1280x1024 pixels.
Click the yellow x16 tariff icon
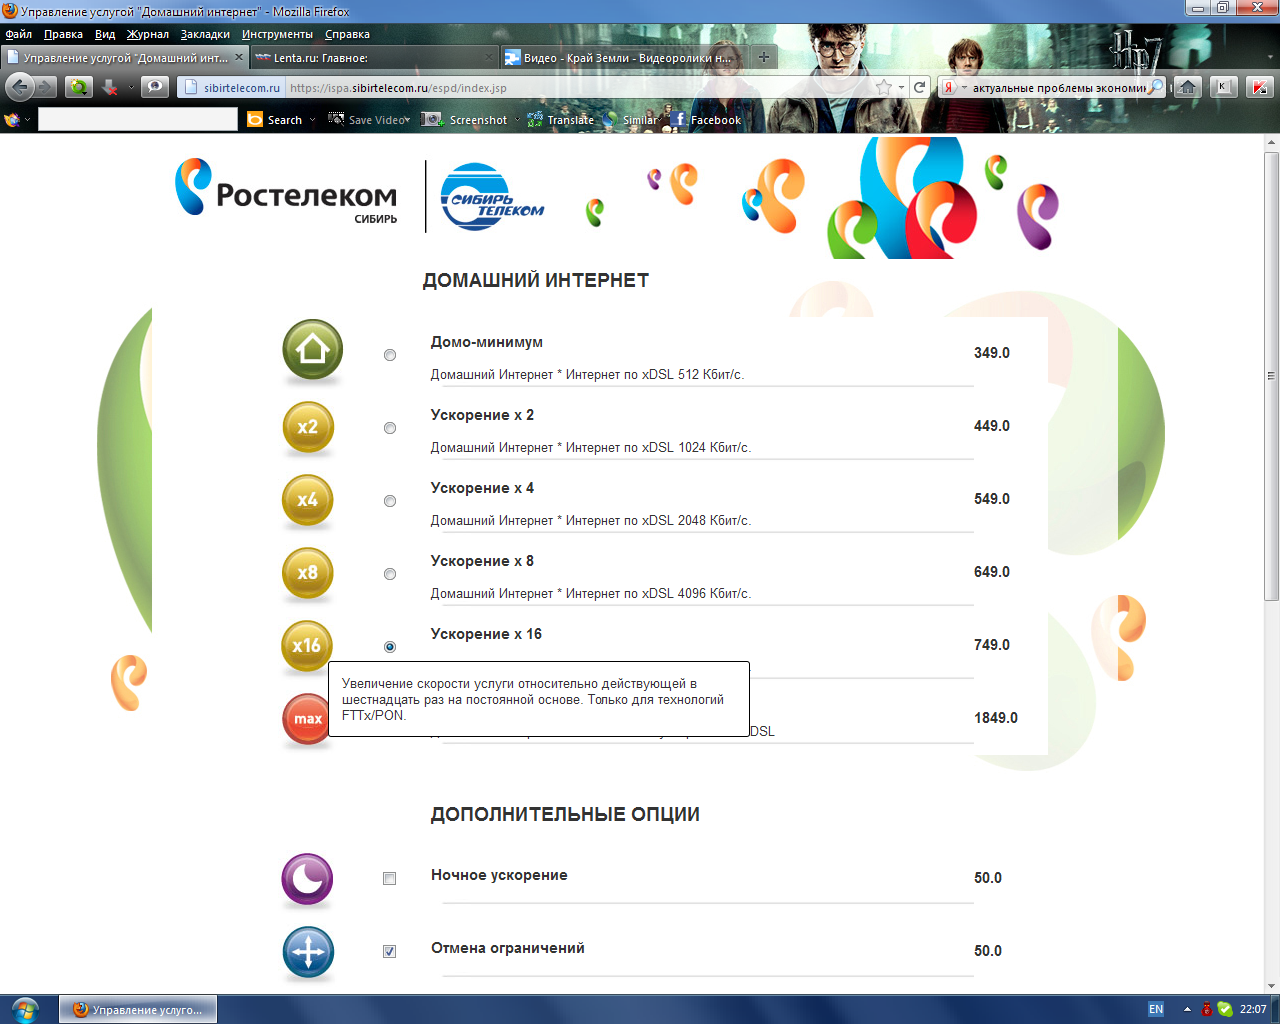[307, 647]
